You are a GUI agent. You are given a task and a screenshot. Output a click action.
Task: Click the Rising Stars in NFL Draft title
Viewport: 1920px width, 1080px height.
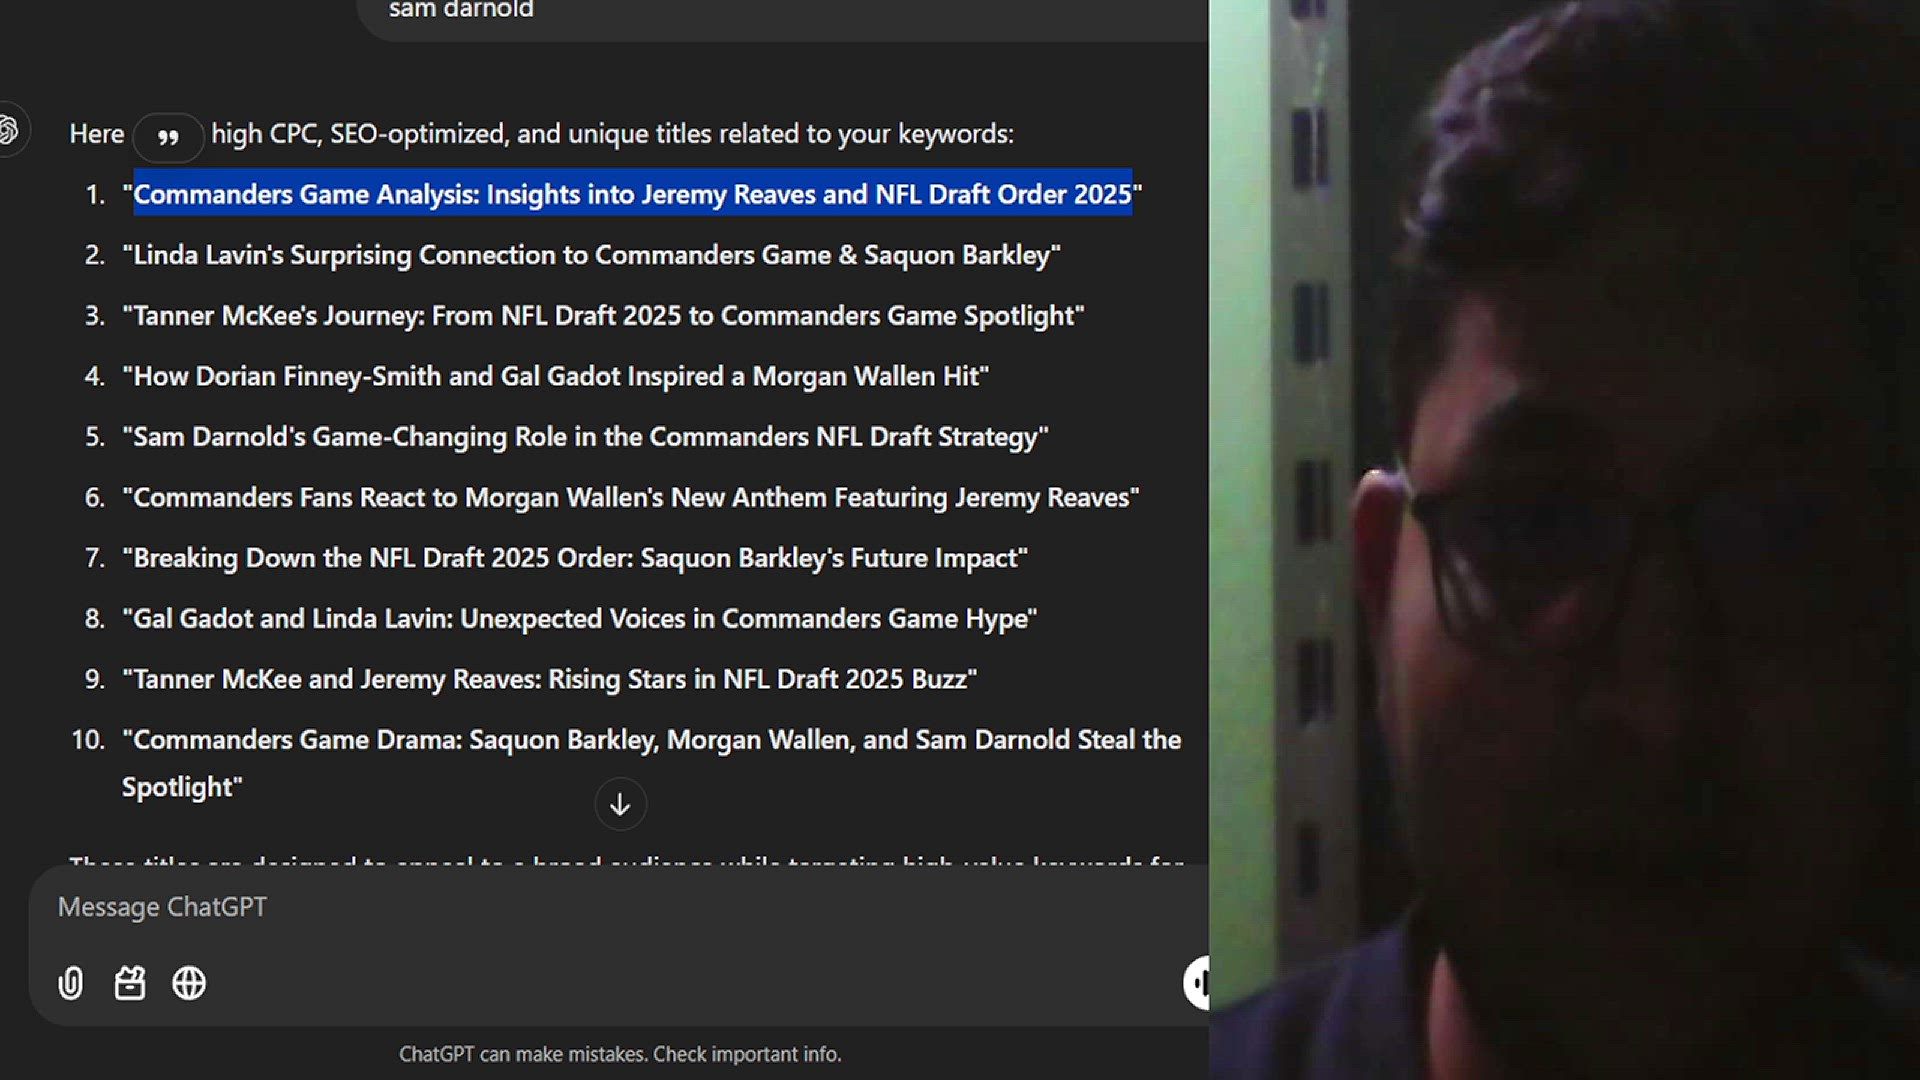tap(549, 679)
